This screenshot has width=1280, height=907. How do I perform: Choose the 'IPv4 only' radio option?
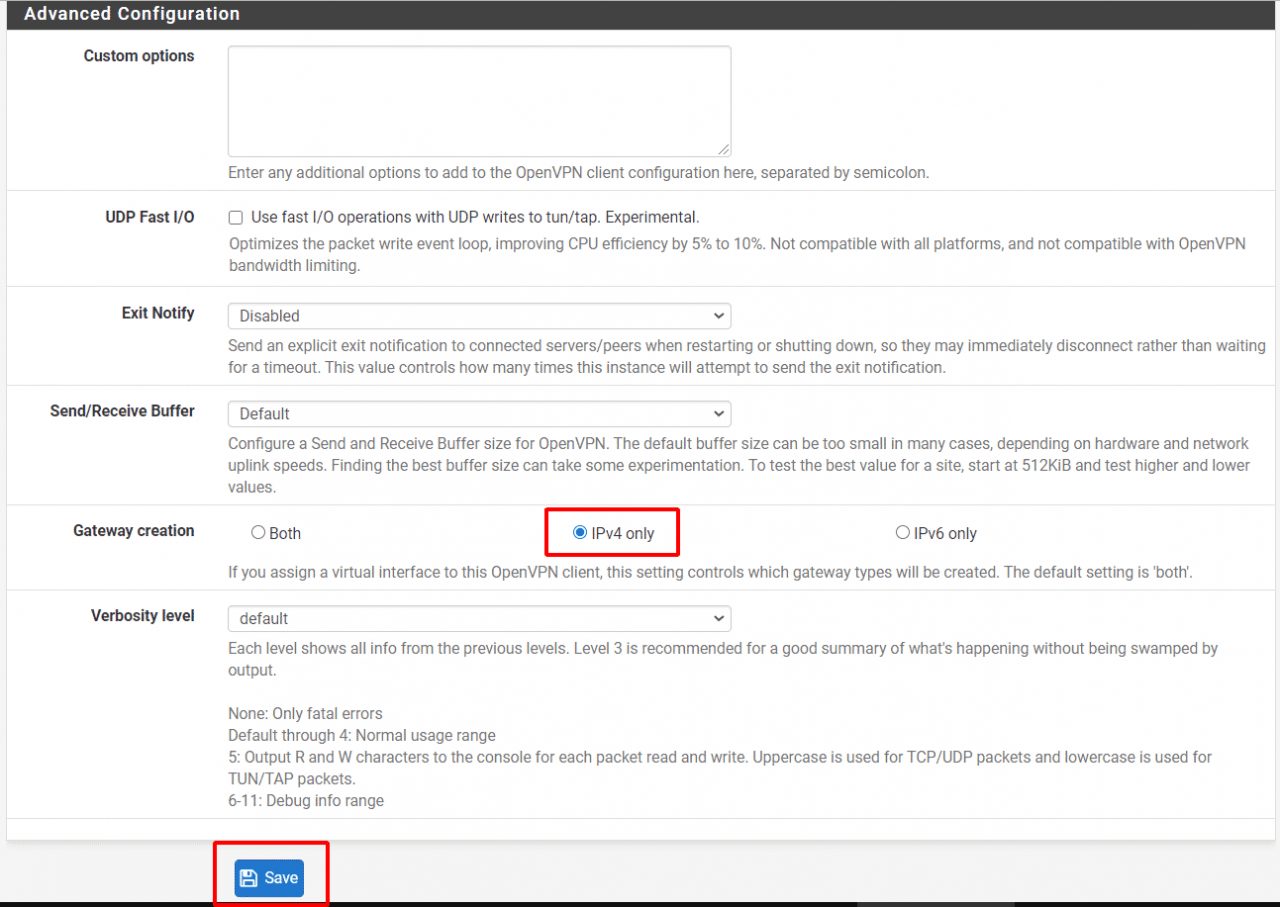580,533
